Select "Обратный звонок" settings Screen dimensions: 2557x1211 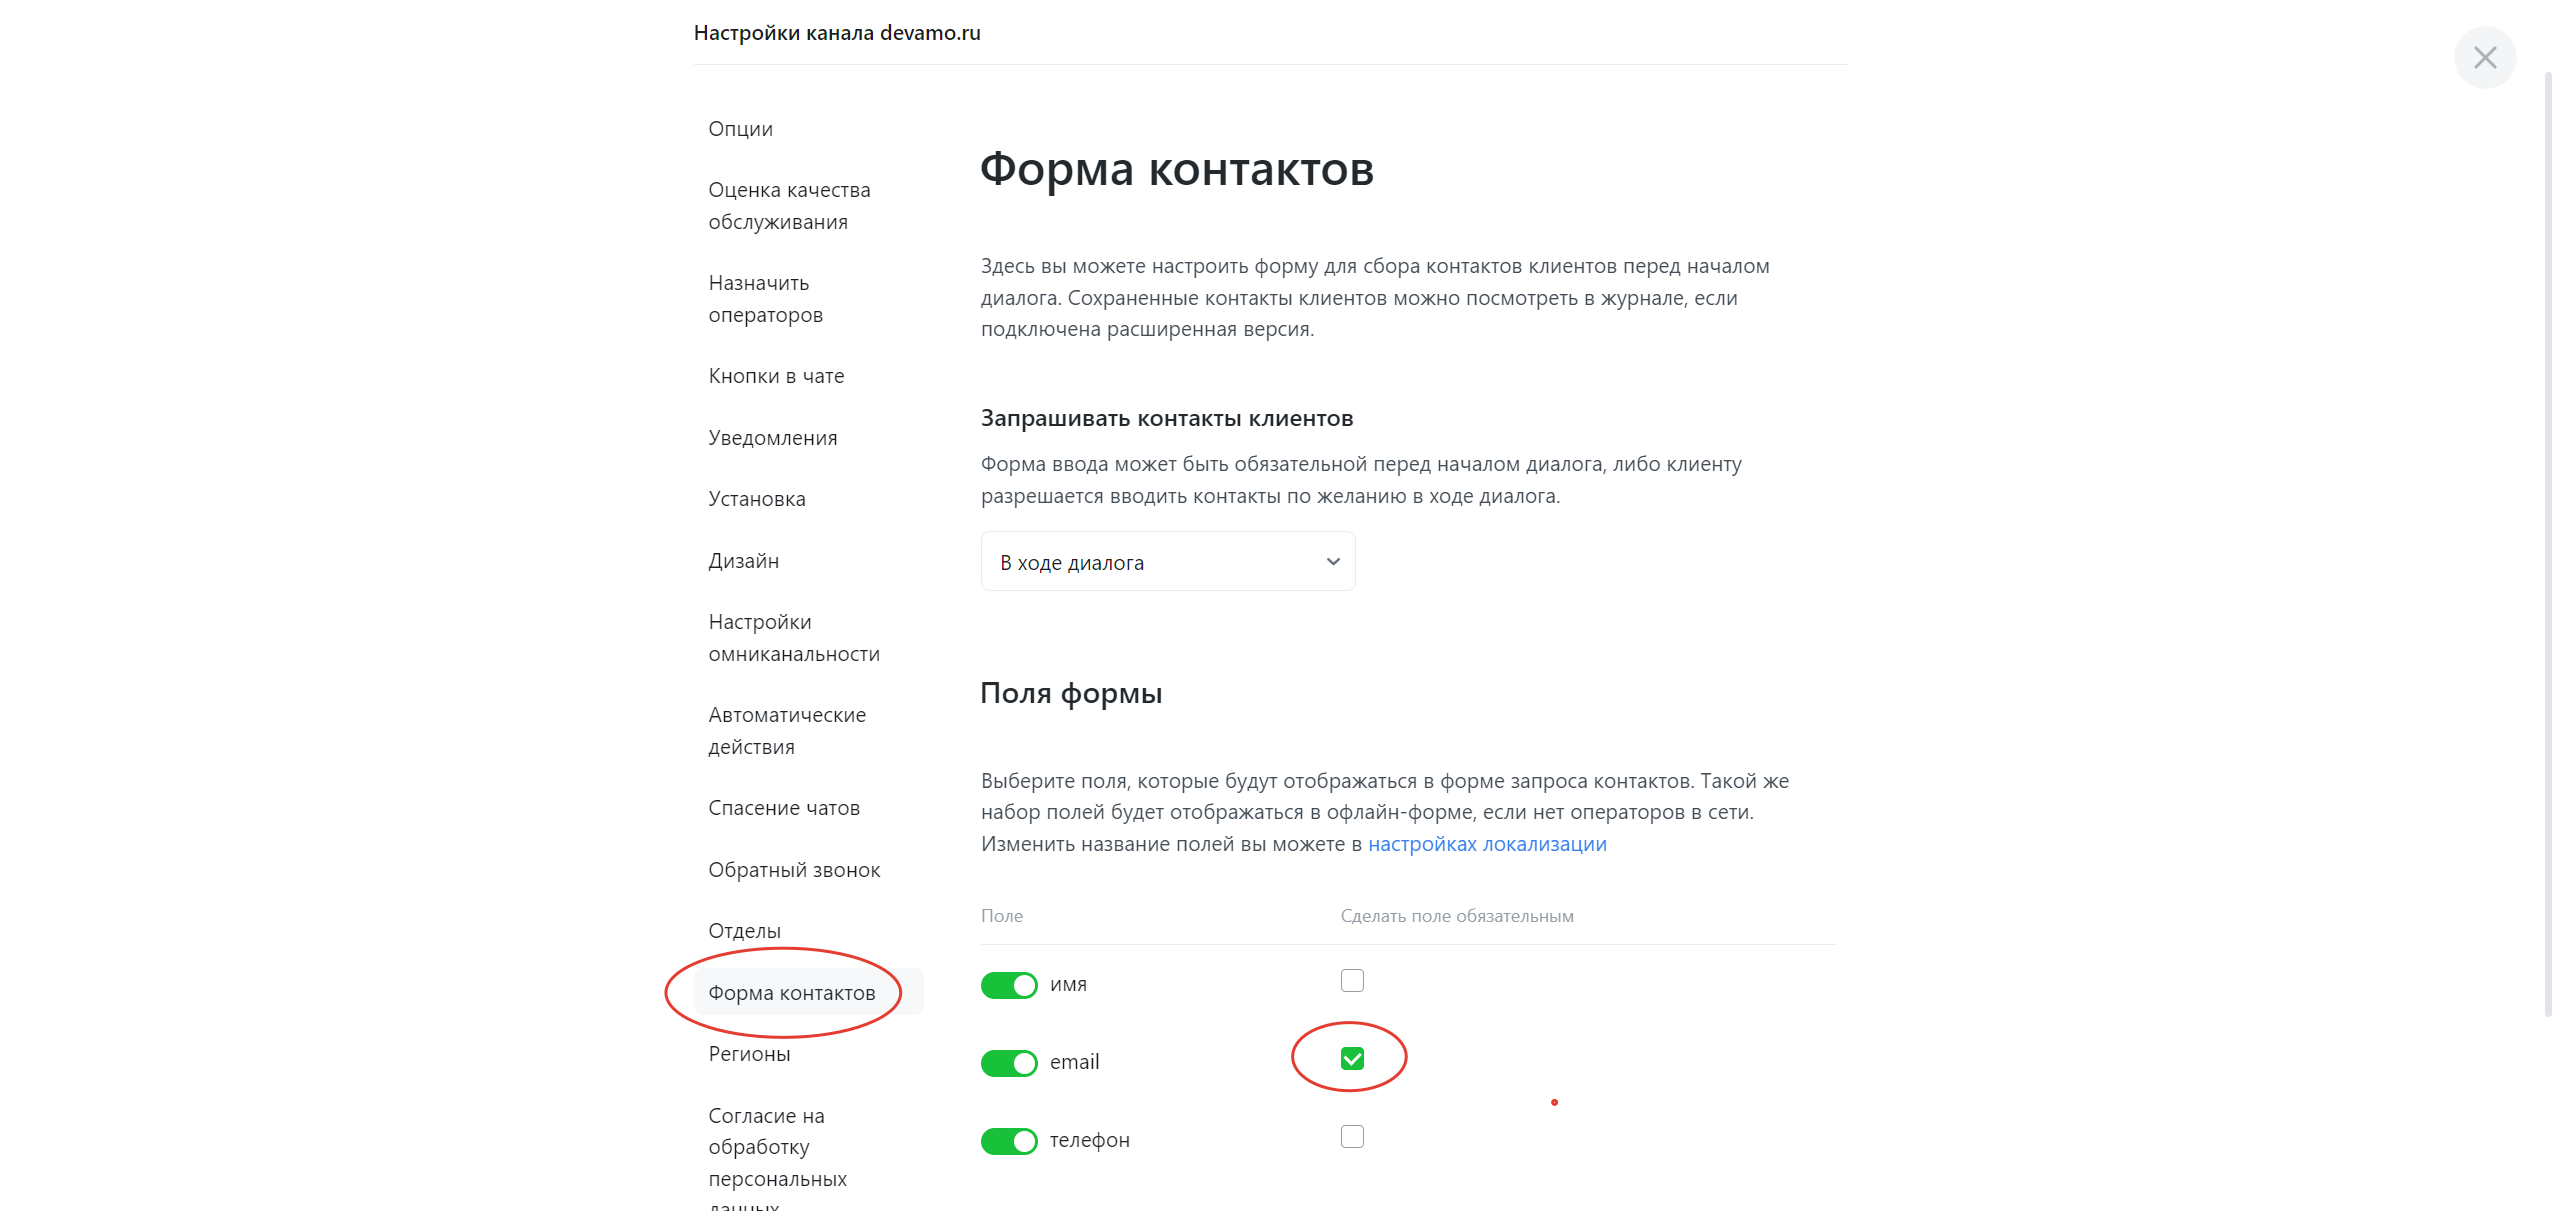tap(794, 869)
